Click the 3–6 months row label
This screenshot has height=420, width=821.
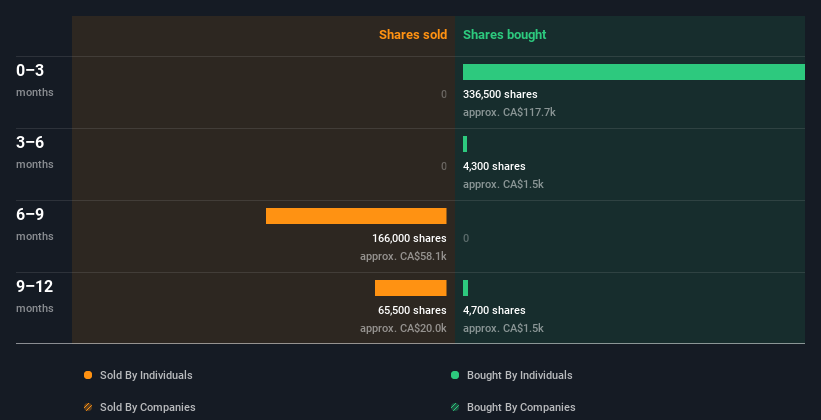35,152
